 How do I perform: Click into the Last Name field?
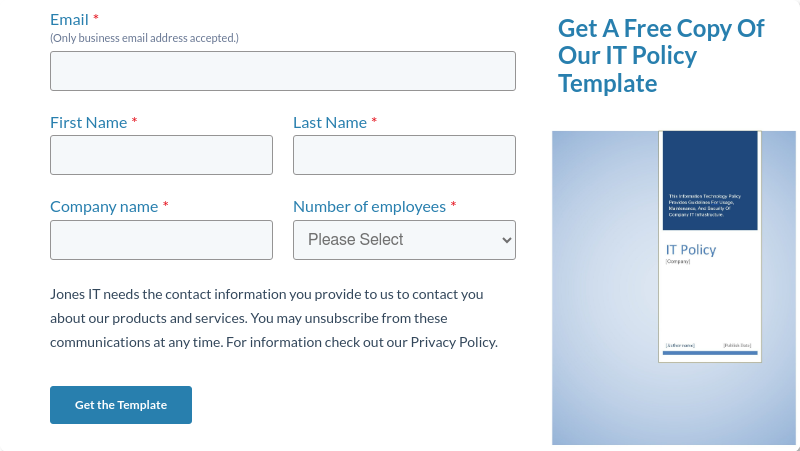coord(404,155)
